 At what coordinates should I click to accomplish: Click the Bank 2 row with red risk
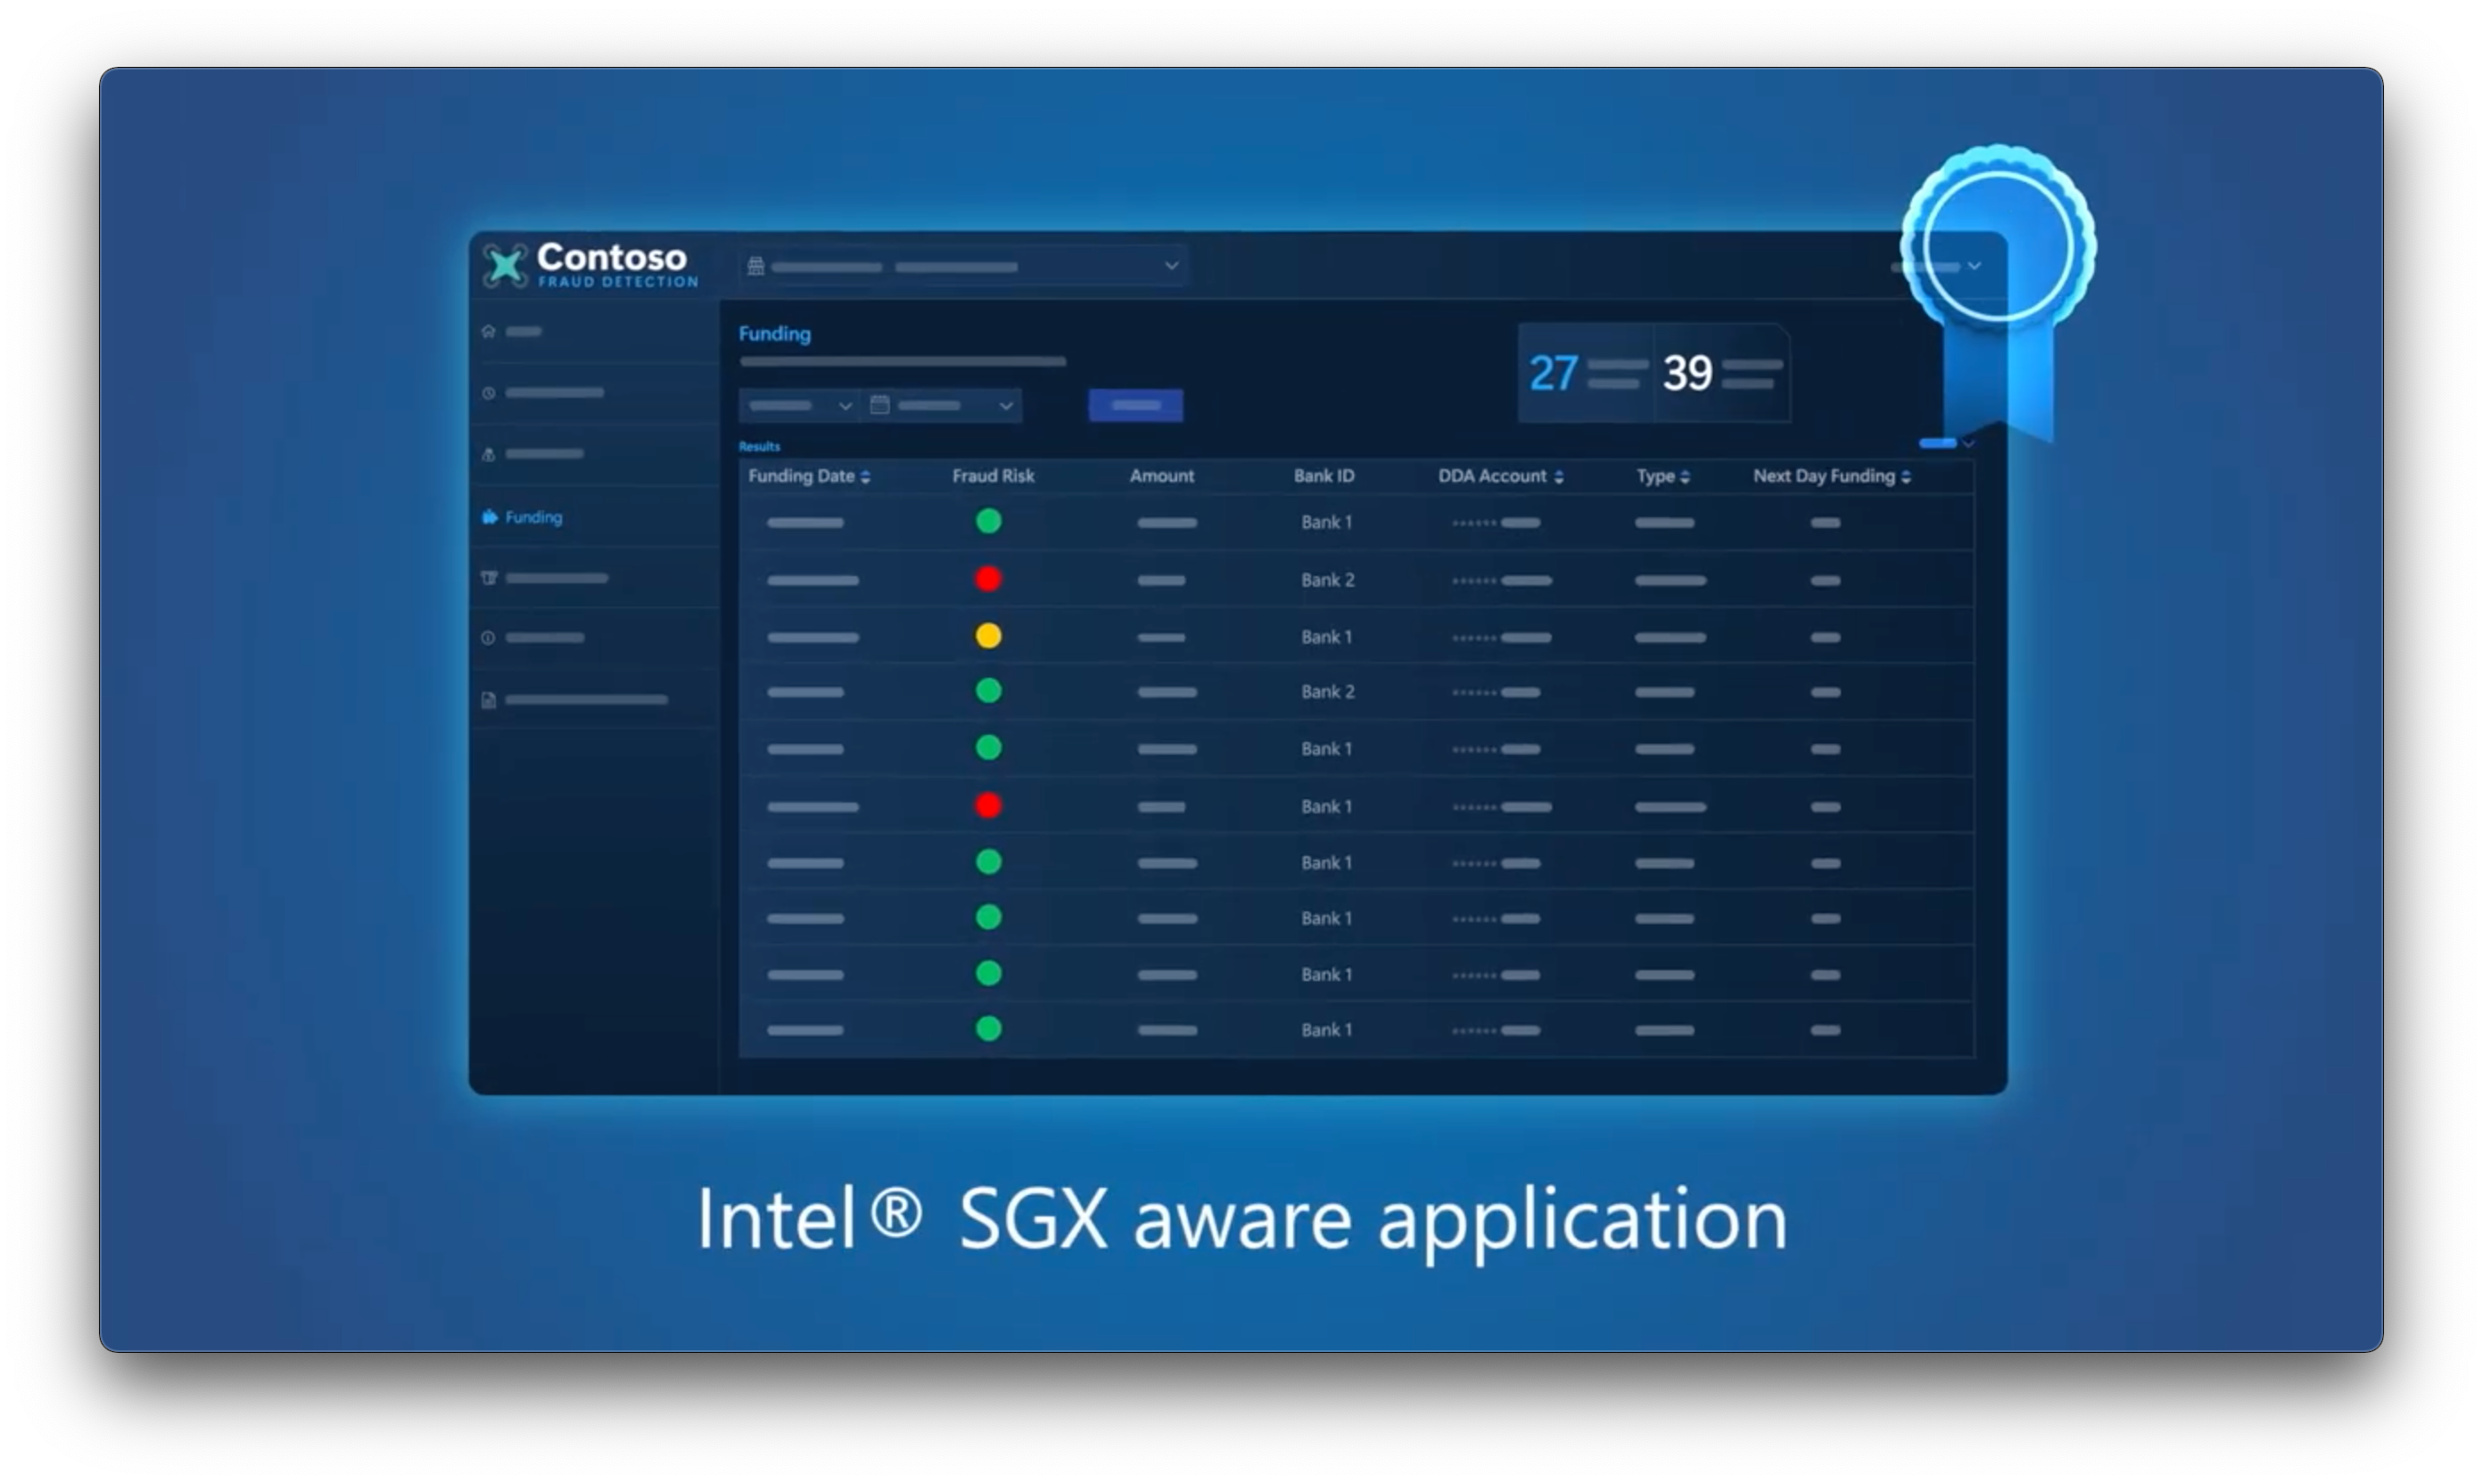1327,580
